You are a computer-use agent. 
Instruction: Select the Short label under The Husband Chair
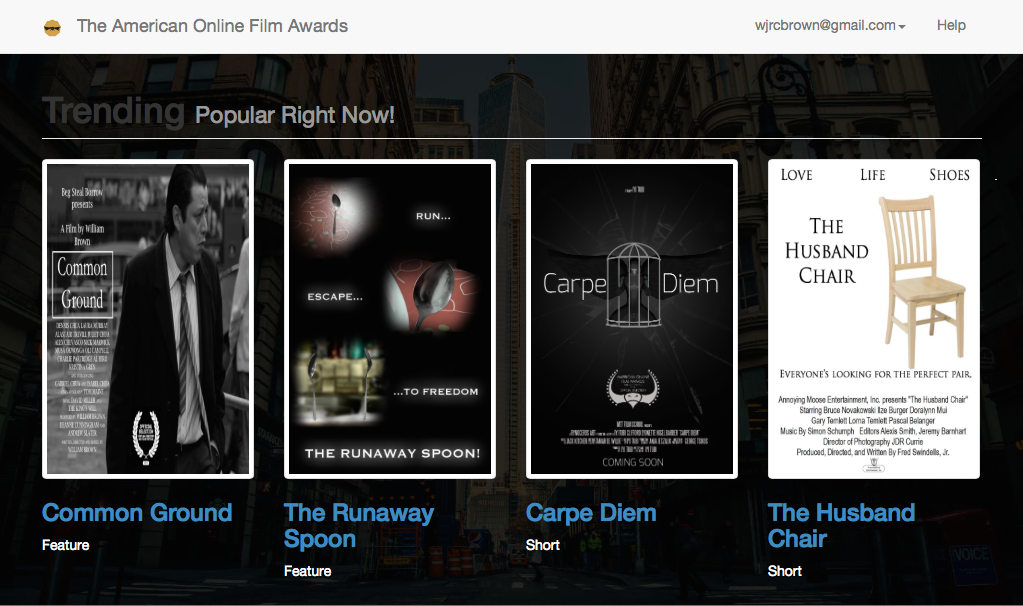(x=785, y=571)
